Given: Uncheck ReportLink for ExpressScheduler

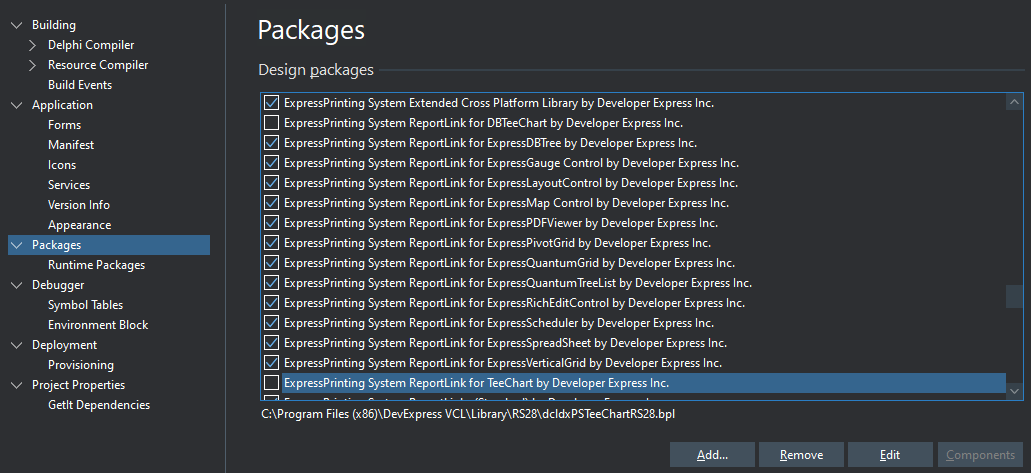Looking at the screenshot, I should 271,323.
